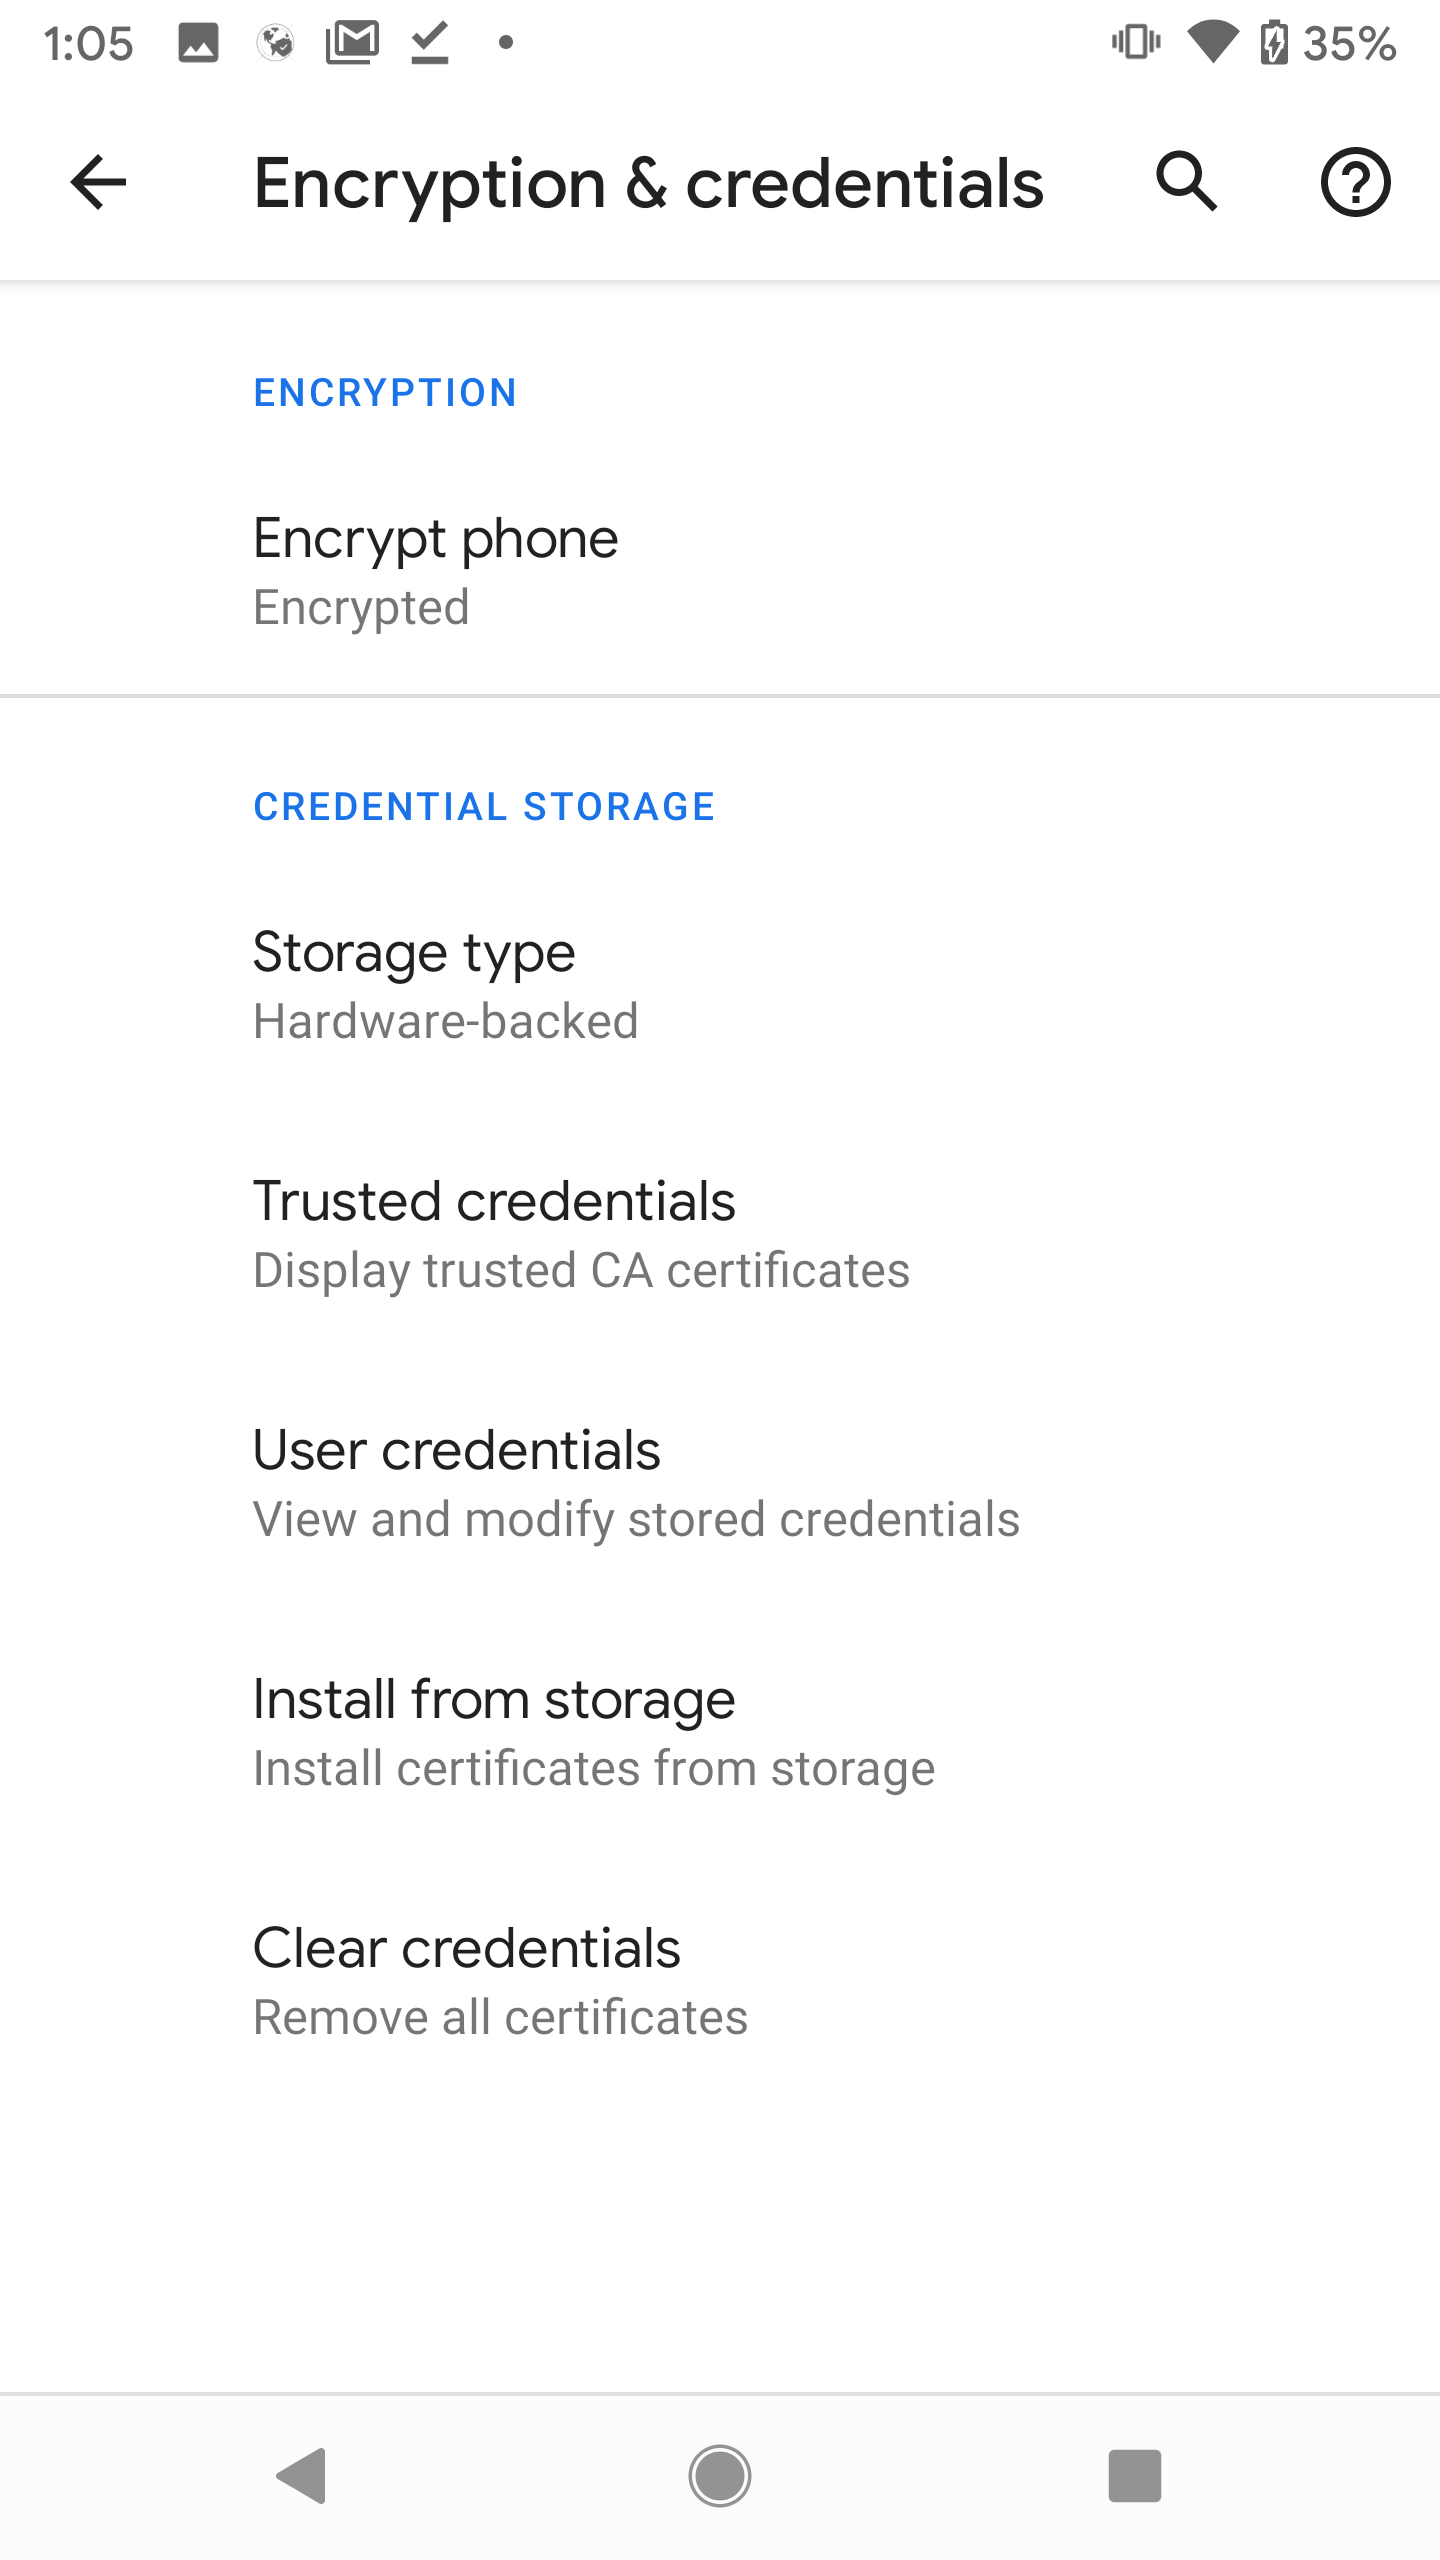Tap the battery charging status icon
The image size is (1440, 2560).
pos(1273,43)
